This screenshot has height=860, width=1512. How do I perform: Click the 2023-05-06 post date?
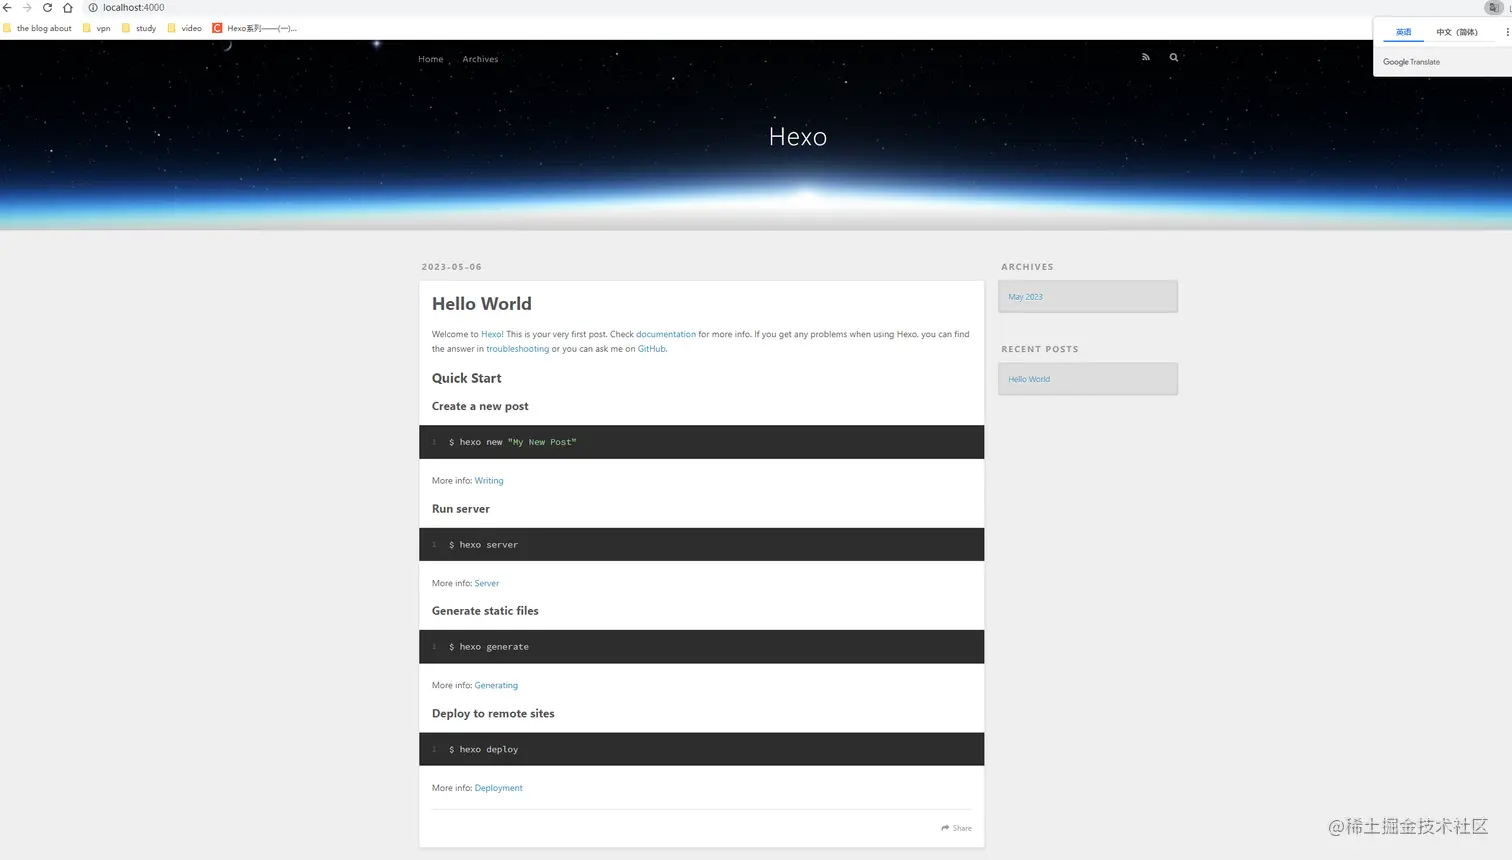tap(452, 267)
